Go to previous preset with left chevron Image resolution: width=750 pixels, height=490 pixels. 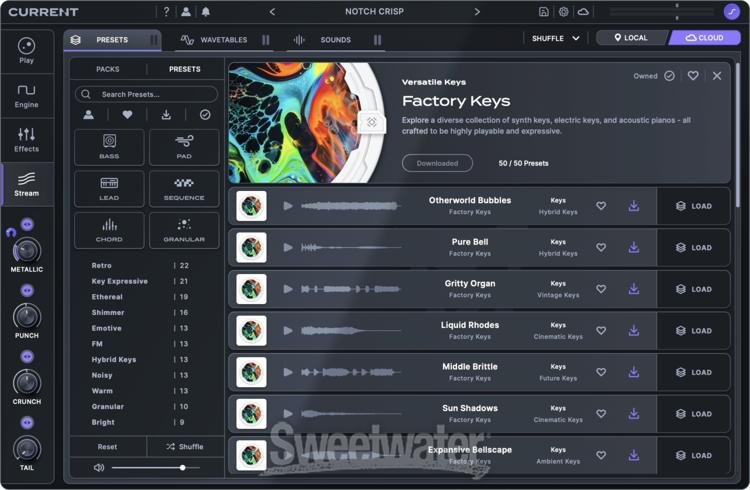point(273,12)
